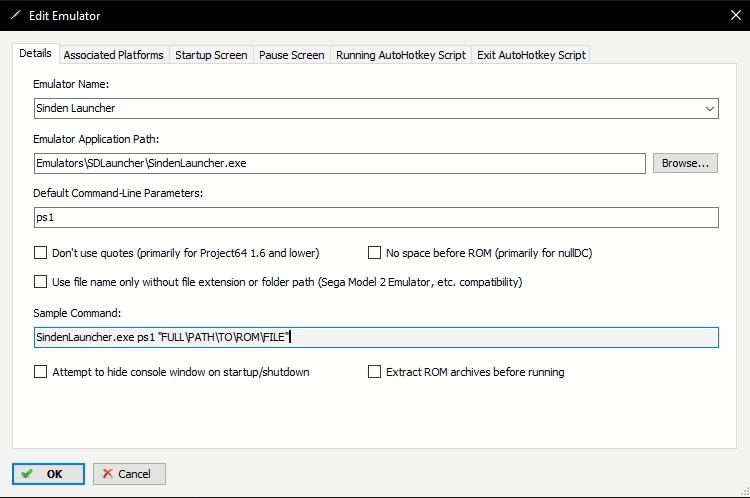Viewport: 750px width, 498px height.
Task: Open the Associated Platforms tab
Action: pos(113,55)
